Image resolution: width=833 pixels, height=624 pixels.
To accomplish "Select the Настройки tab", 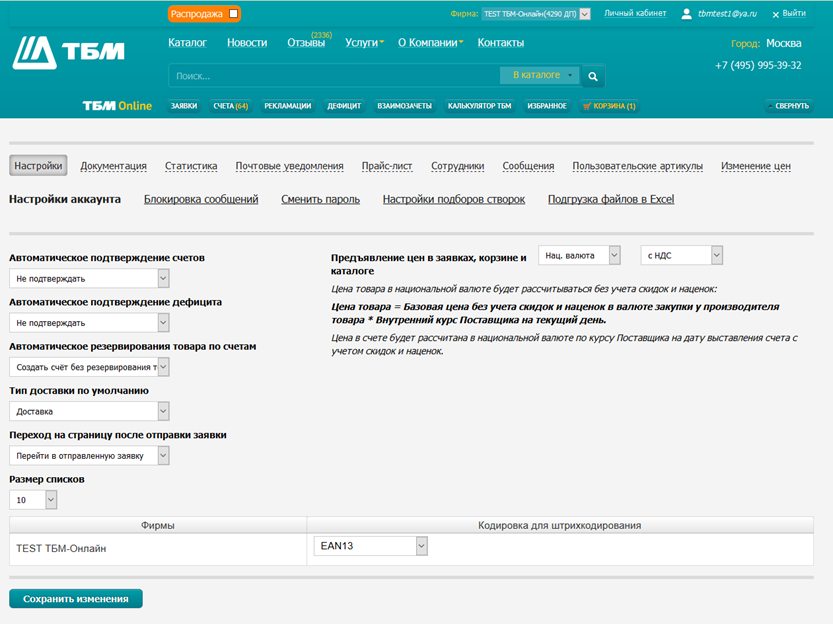I will (x=38, y=166).
